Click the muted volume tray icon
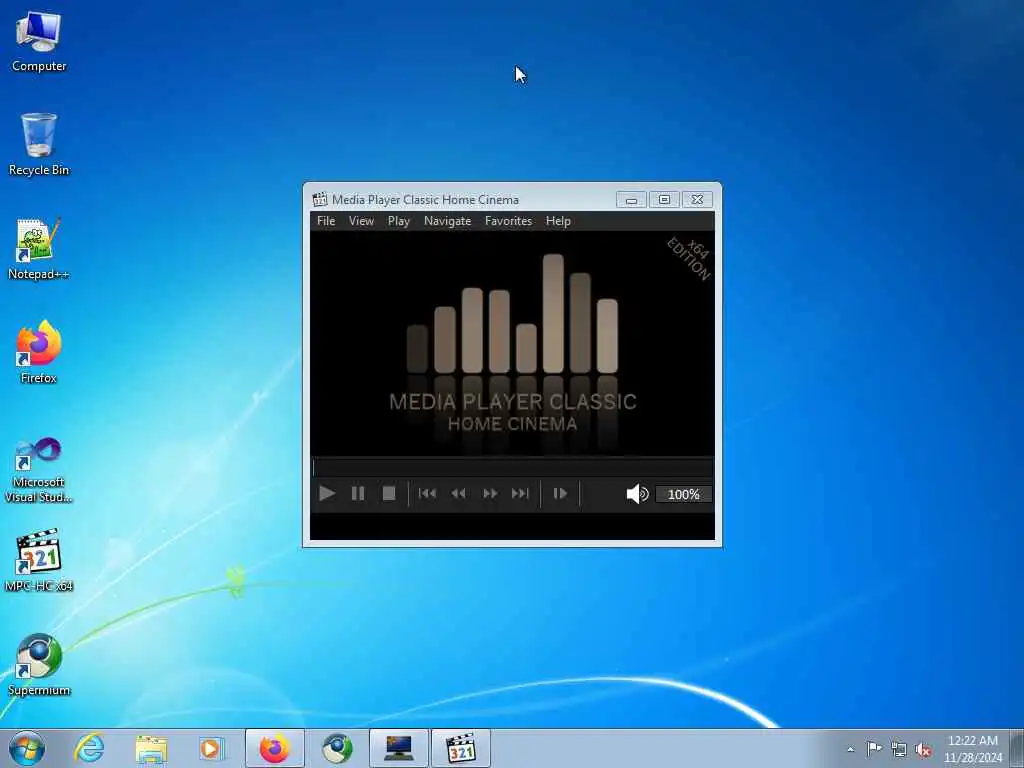 [923, 750]
